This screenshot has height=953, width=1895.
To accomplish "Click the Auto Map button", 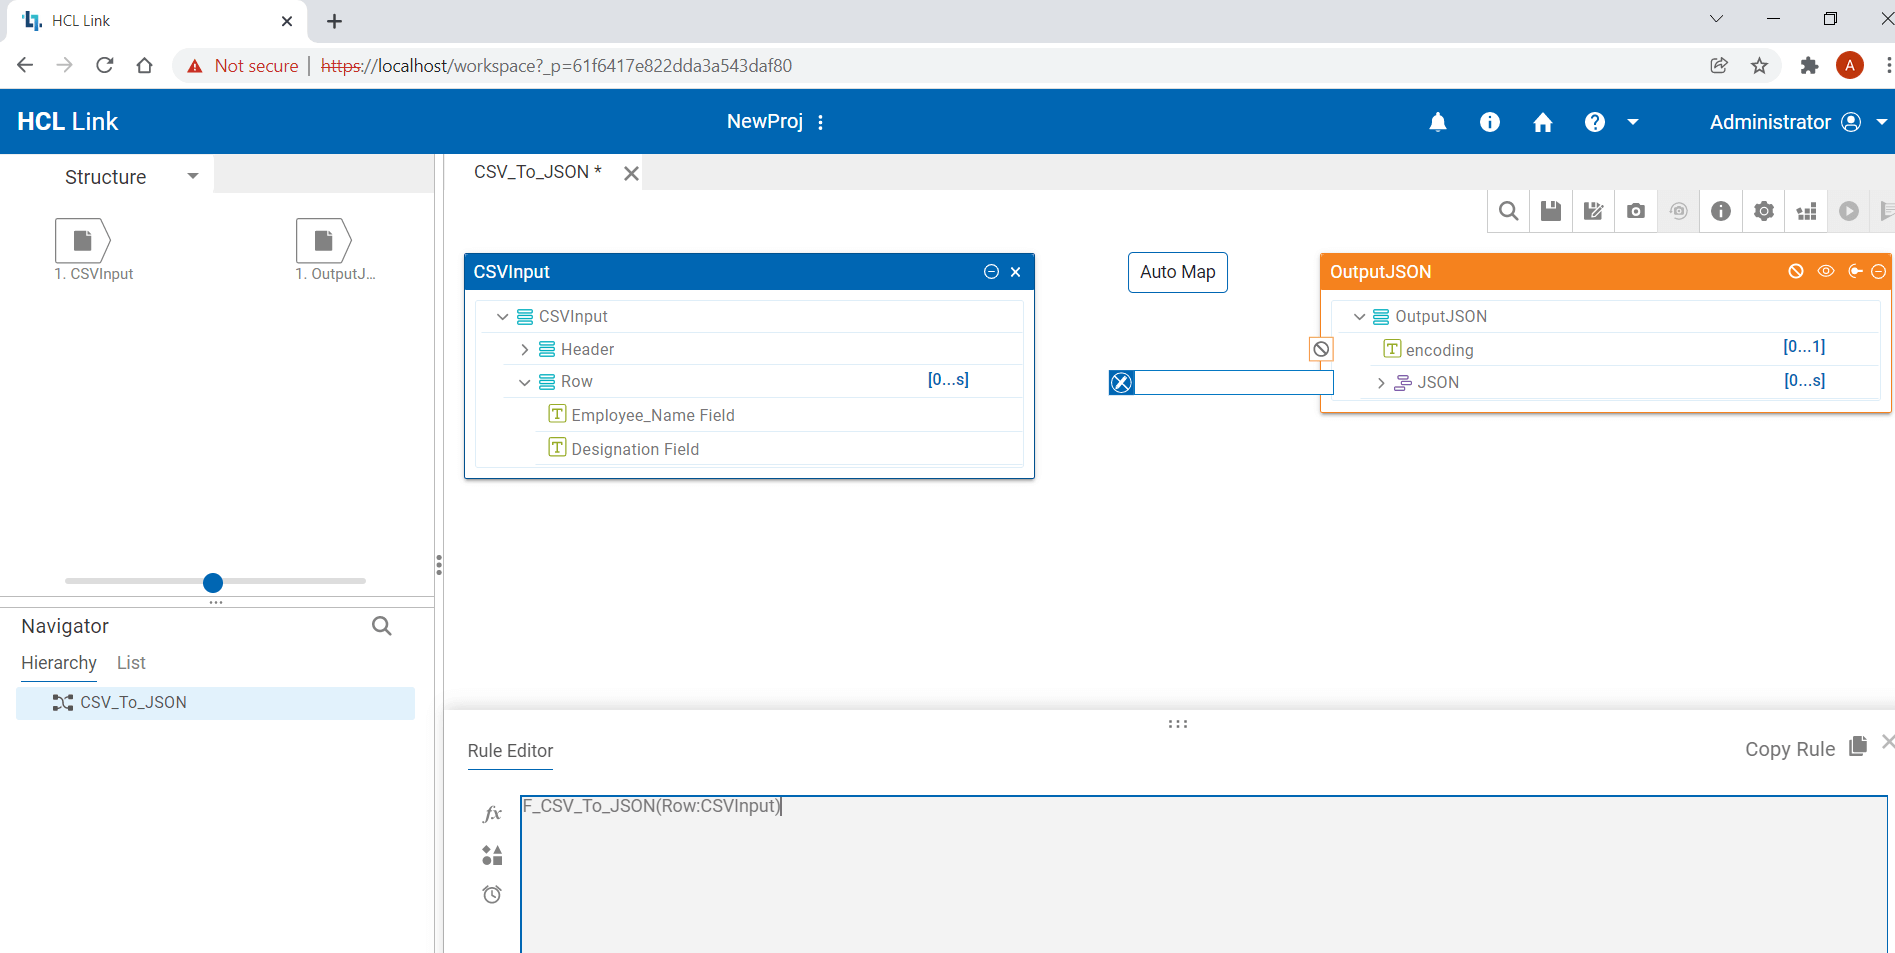I will click(x=1177, y=272).
